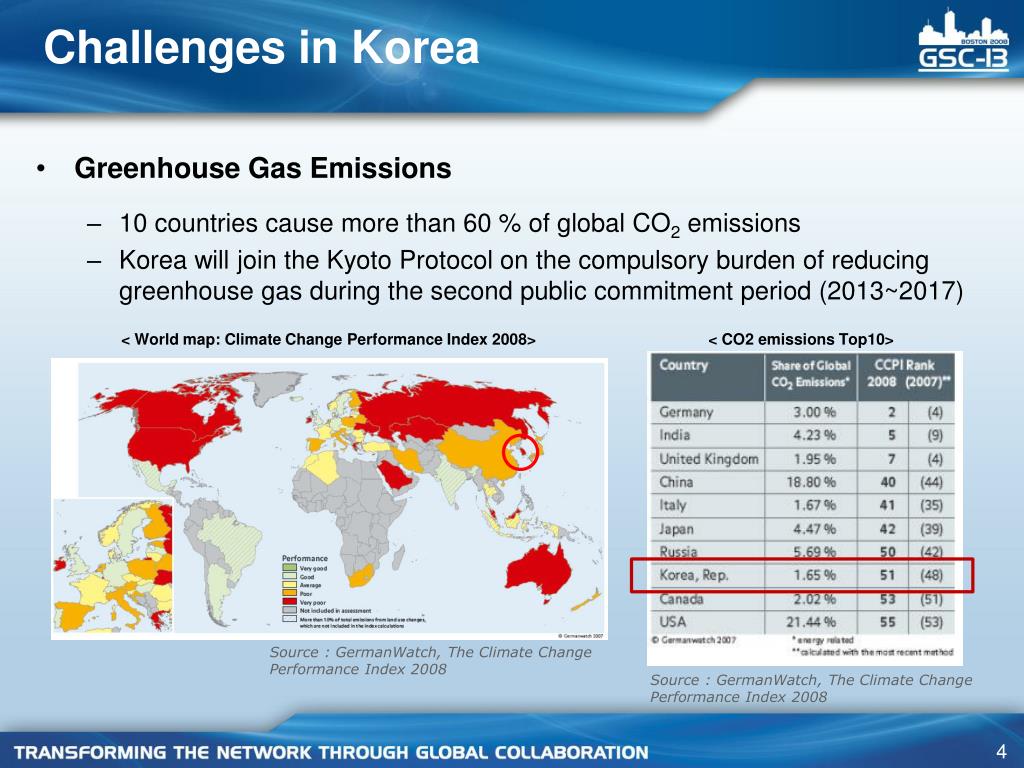
Task: Click India's 2007 rank "(9)"
Action: tap(935, 435)
